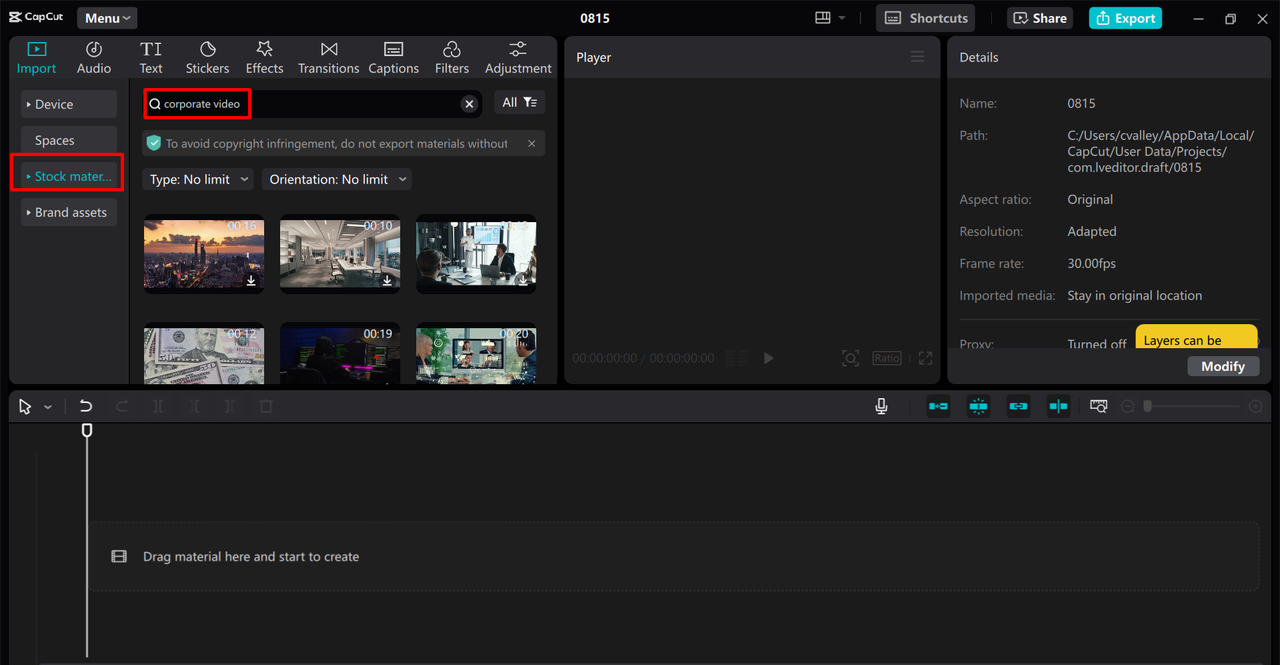Enter fullscreen preview mode
The height and width of the screenshot is (665, 1280).
926,358
